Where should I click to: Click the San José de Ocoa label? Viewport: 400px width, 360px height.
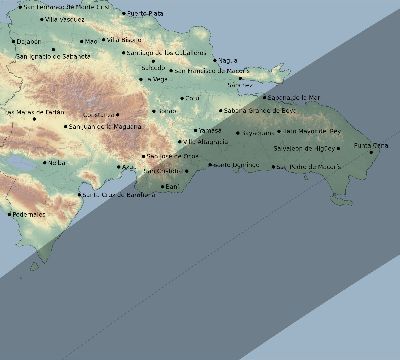[173, 156]
